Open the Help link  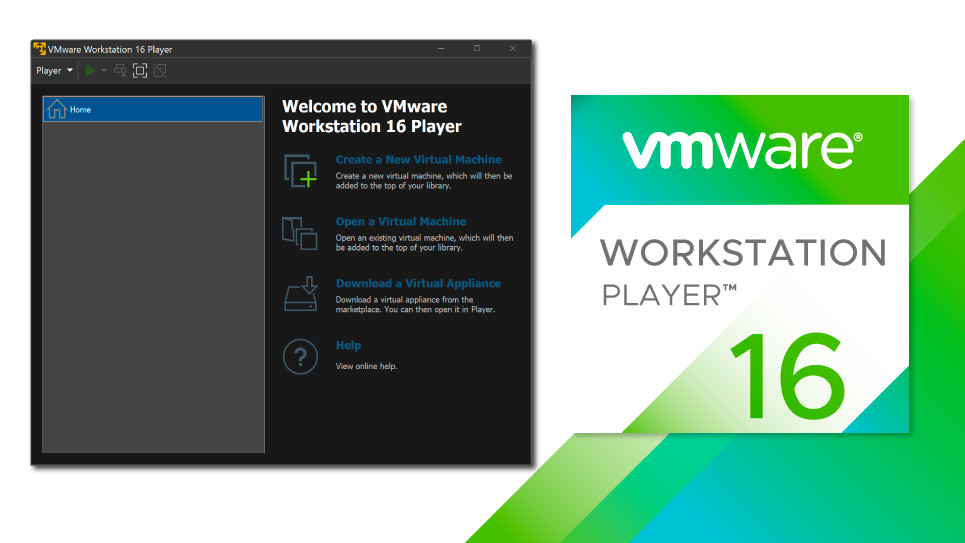tap(348, 346)
